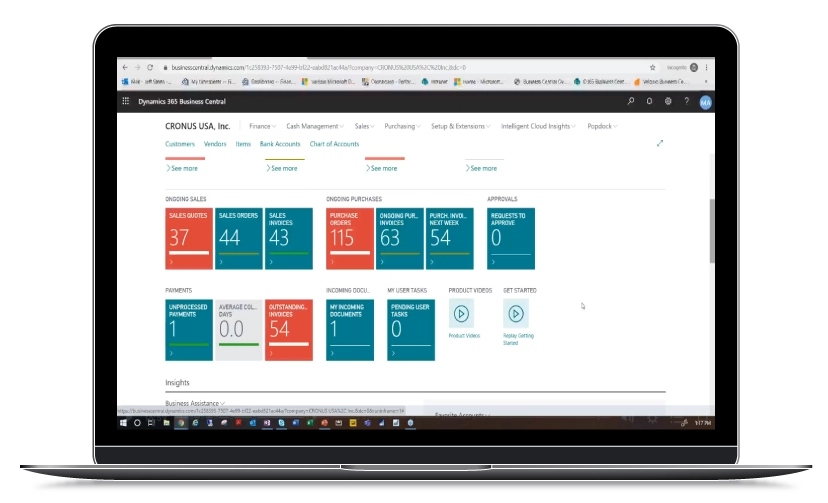Click arrow on Requests to Approve tile

pos(493,262)
